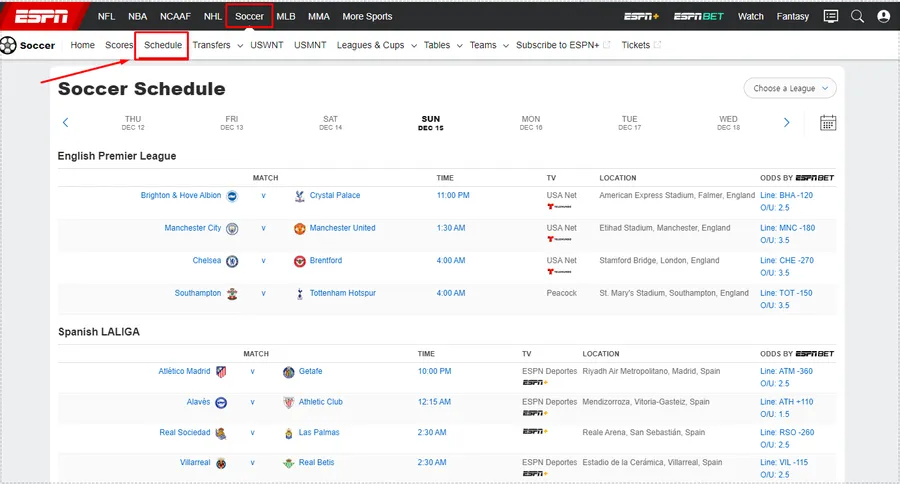
Task: Click the Chelsea crest
Action: coord(232,261)
